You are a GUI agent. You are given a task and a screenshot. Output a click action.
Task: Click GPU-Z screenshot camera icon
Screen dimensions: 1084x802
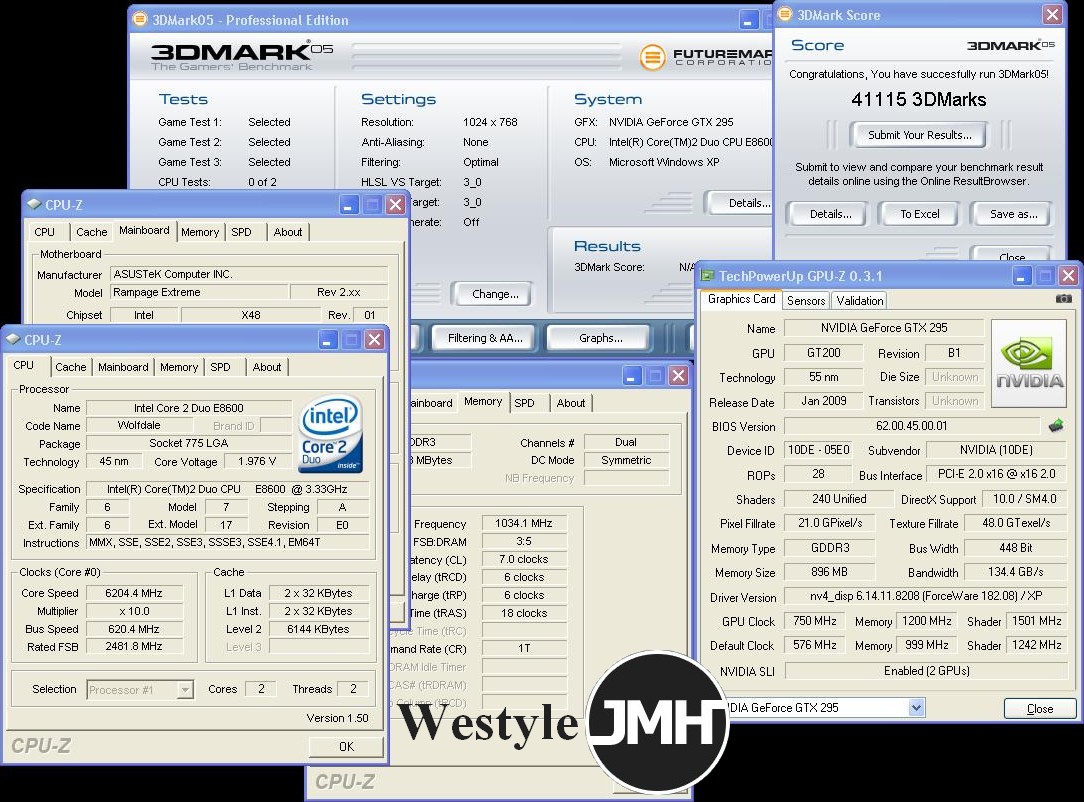point(1063,299)
